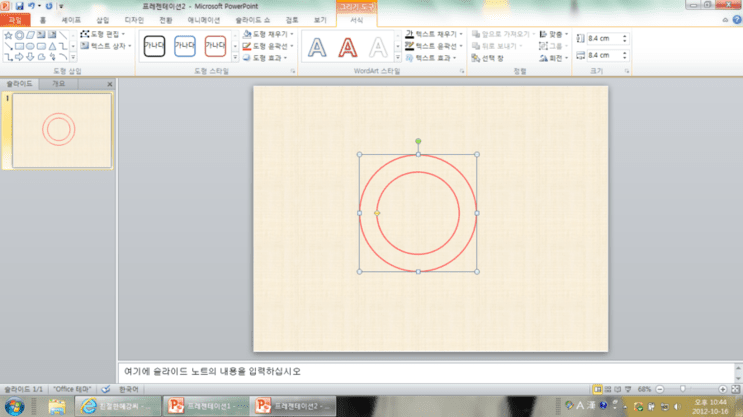Toggle the spell check status icon
This screenshot has width=743, height=417.
[106, 389]
